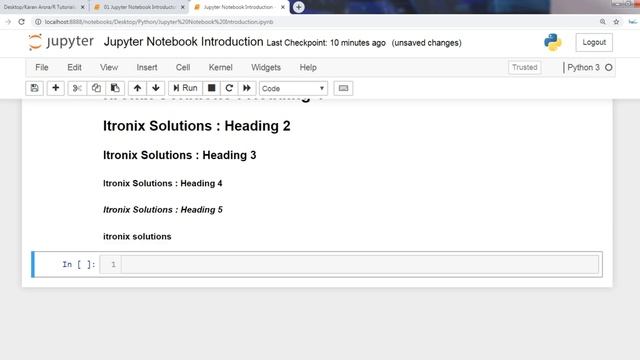Go forward in browser history
This screenshot has width=640, height=360.
(8, 22)
